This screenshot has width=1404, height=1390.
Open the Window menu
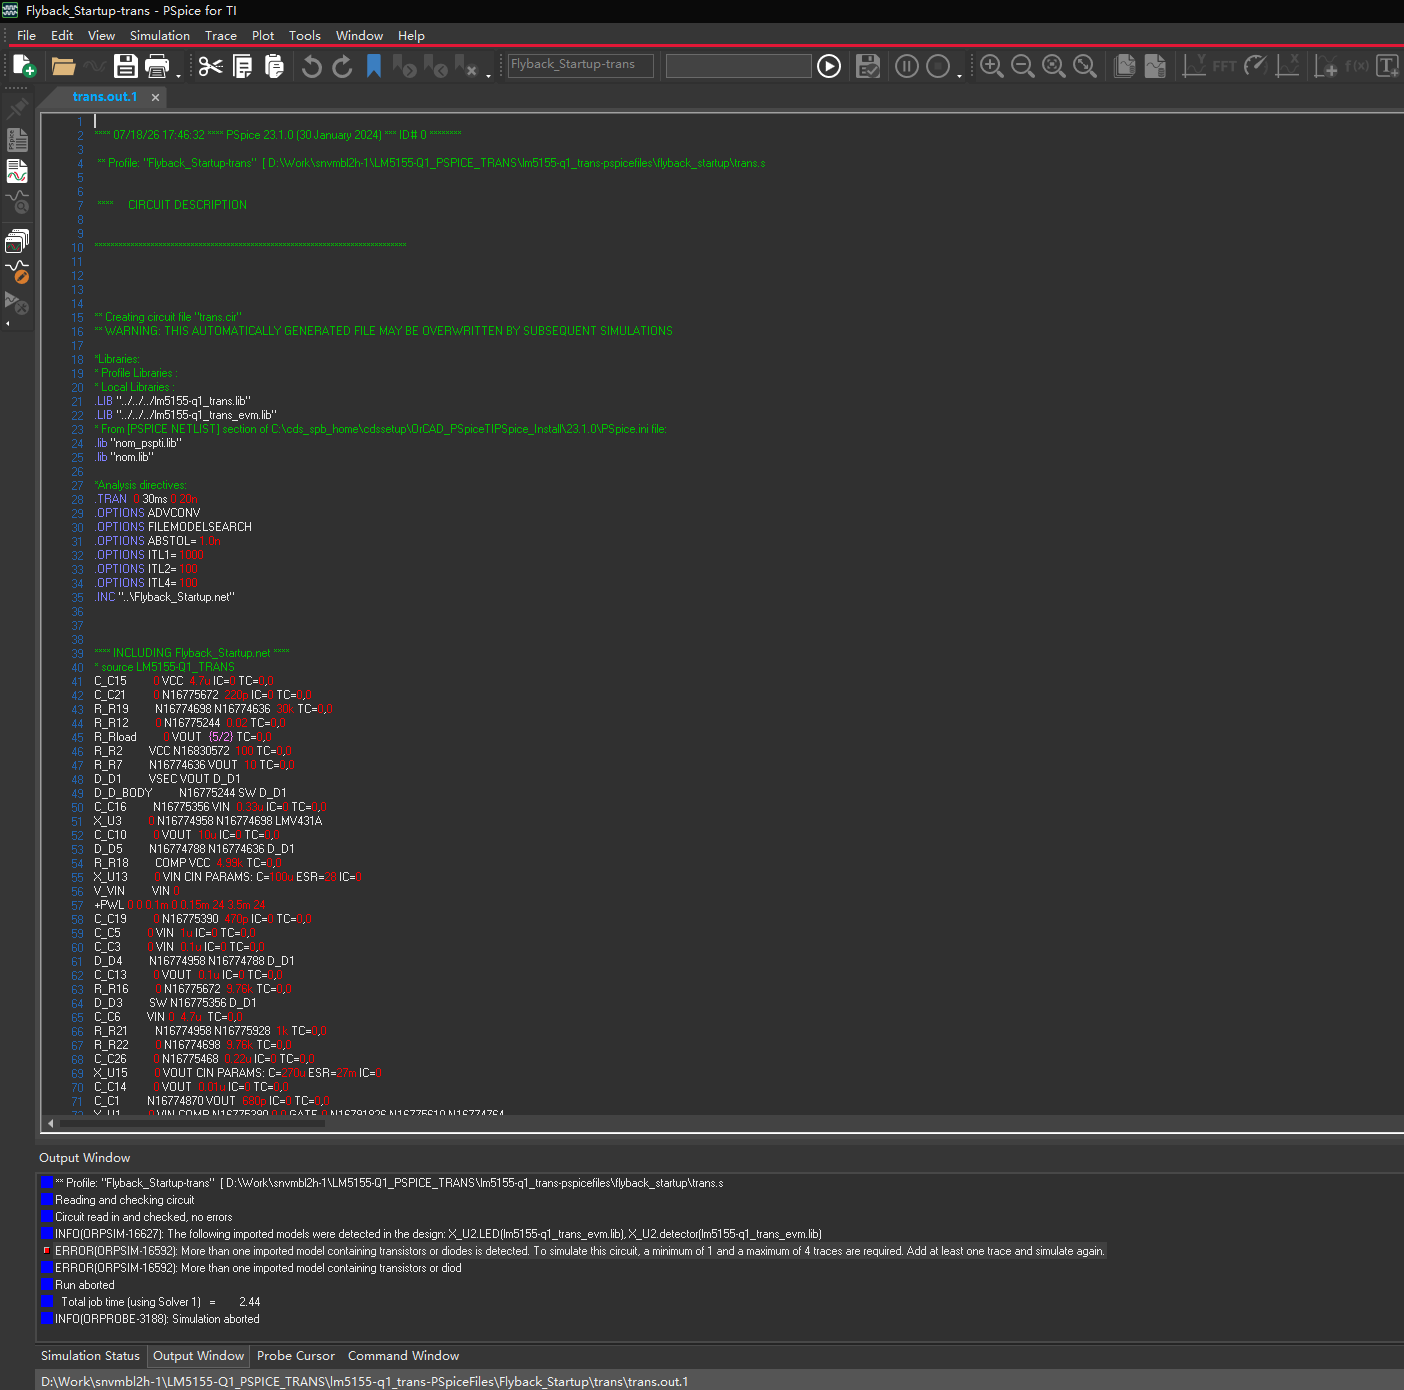[x=359, y=35]
